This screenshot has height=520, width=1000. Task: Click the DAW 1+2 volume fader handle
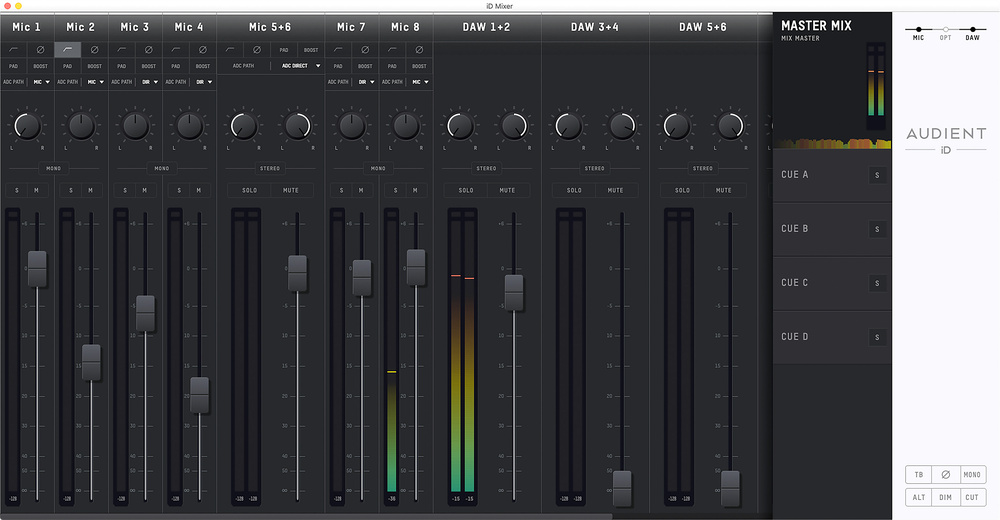[x=514, y=292]
